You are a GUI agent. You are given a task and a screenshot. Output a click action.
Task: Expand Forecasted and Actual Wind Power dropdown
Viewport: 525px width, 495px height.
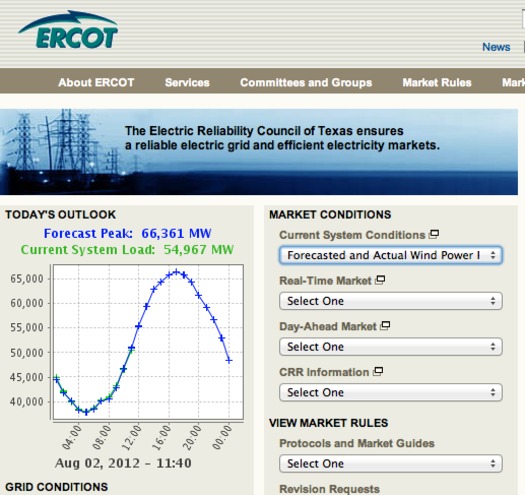391,256
